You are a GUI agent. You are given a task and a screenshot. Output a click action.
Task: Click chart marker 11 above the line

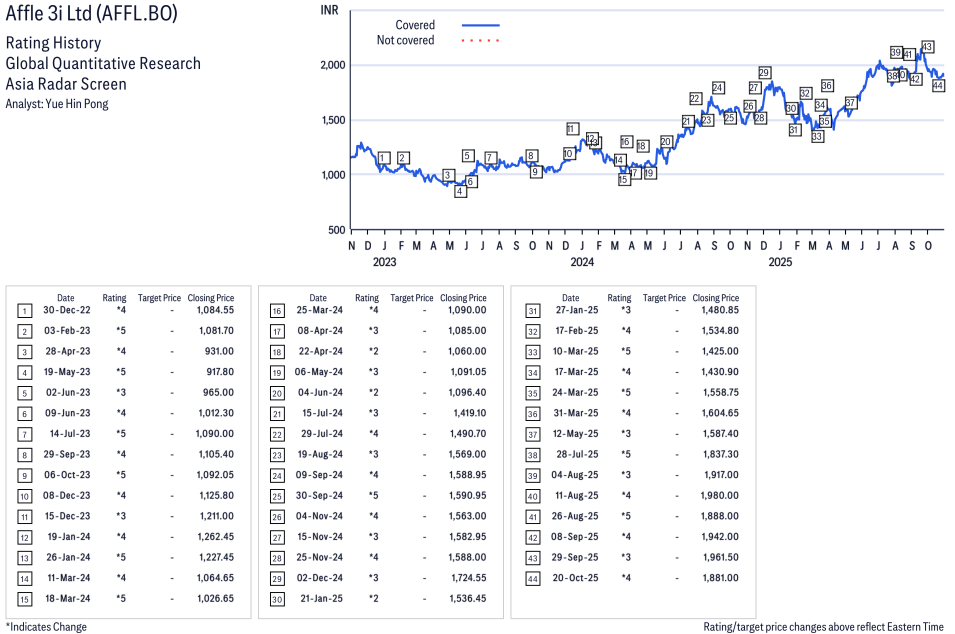(572, 129)
